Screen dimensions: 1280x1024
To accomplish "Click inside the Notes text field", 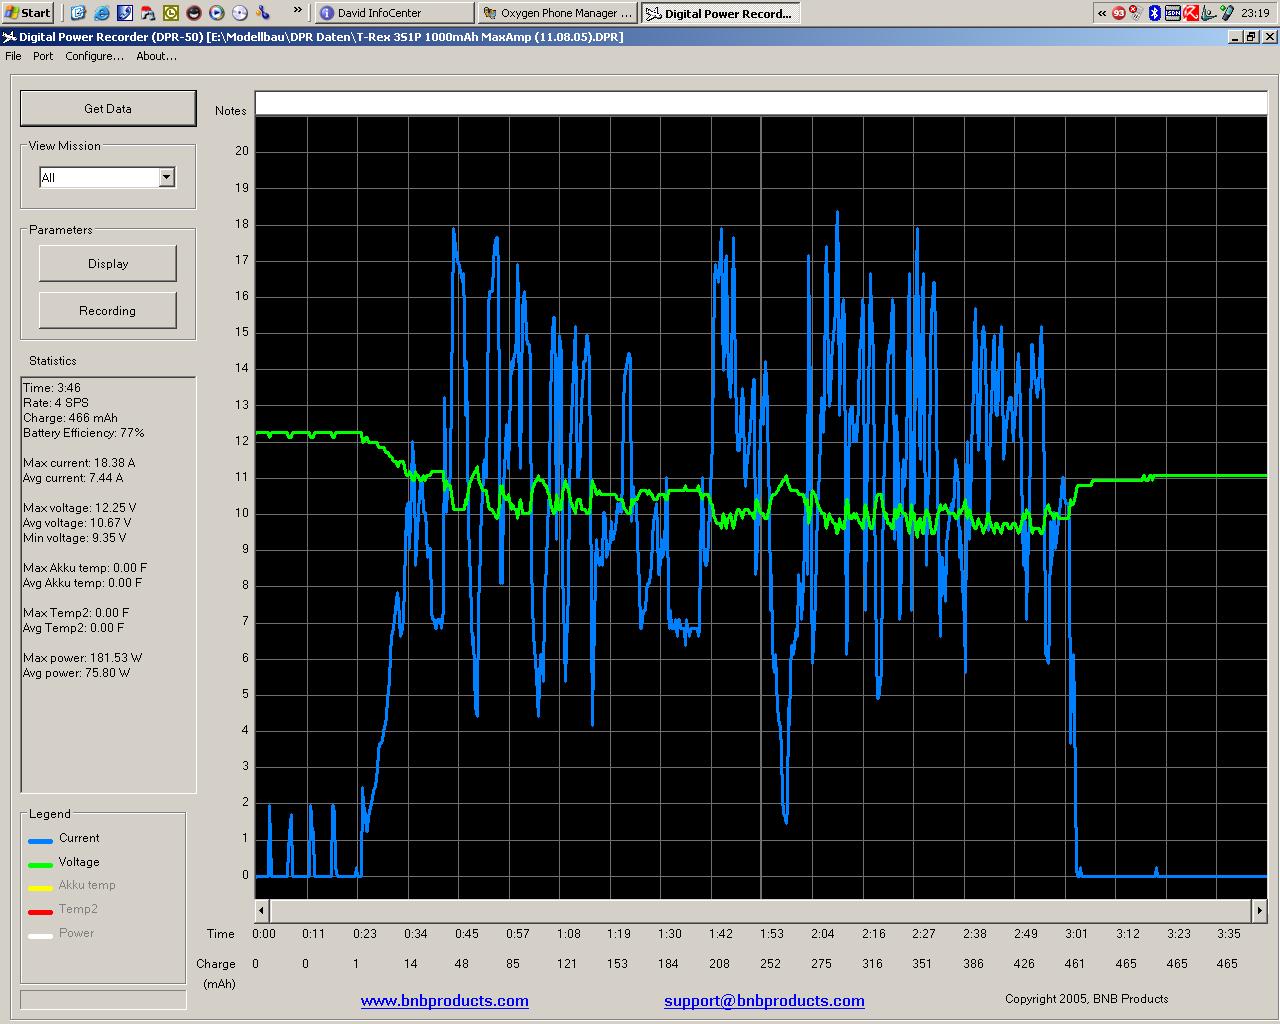I will click(762, 103).
